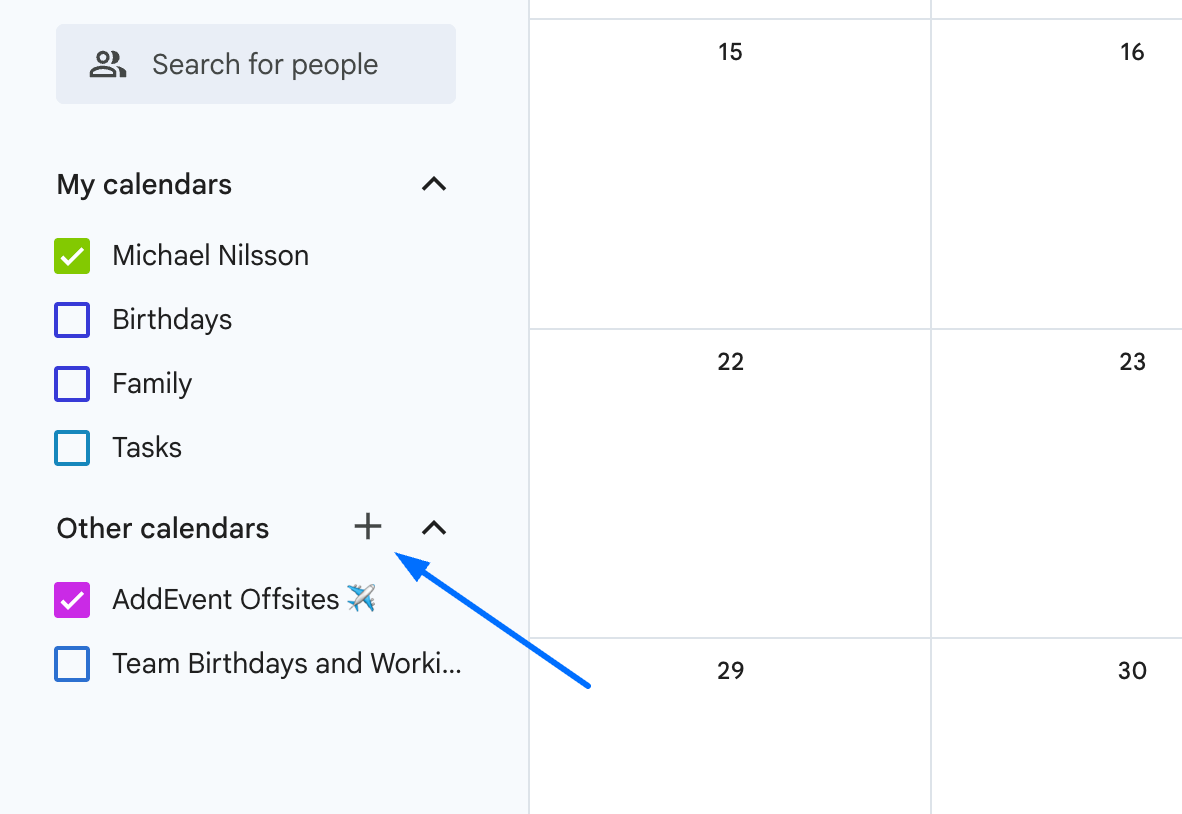Collapse the My calendars section
The image size is (1182, 814).
coord(434,184)
